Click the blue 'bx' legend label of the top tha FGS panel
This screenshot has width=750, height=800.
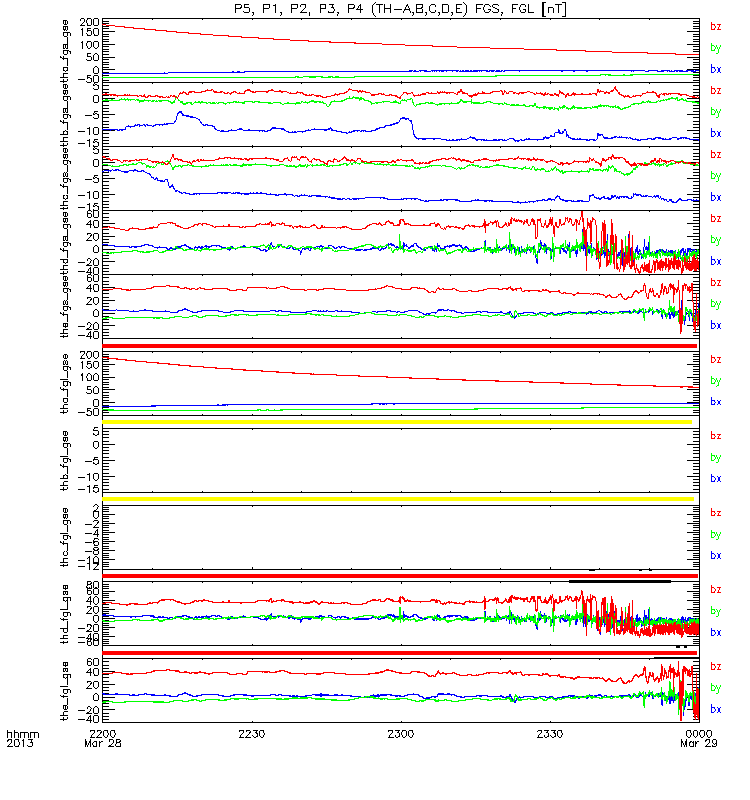tap(715, 69)
